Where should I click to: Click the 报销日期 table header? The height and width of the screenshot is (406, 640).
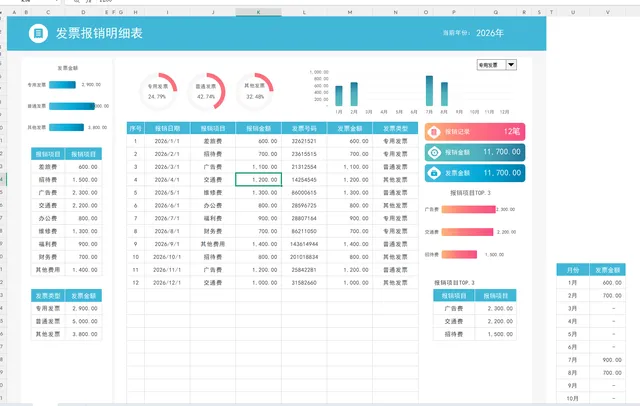point(167,128)
